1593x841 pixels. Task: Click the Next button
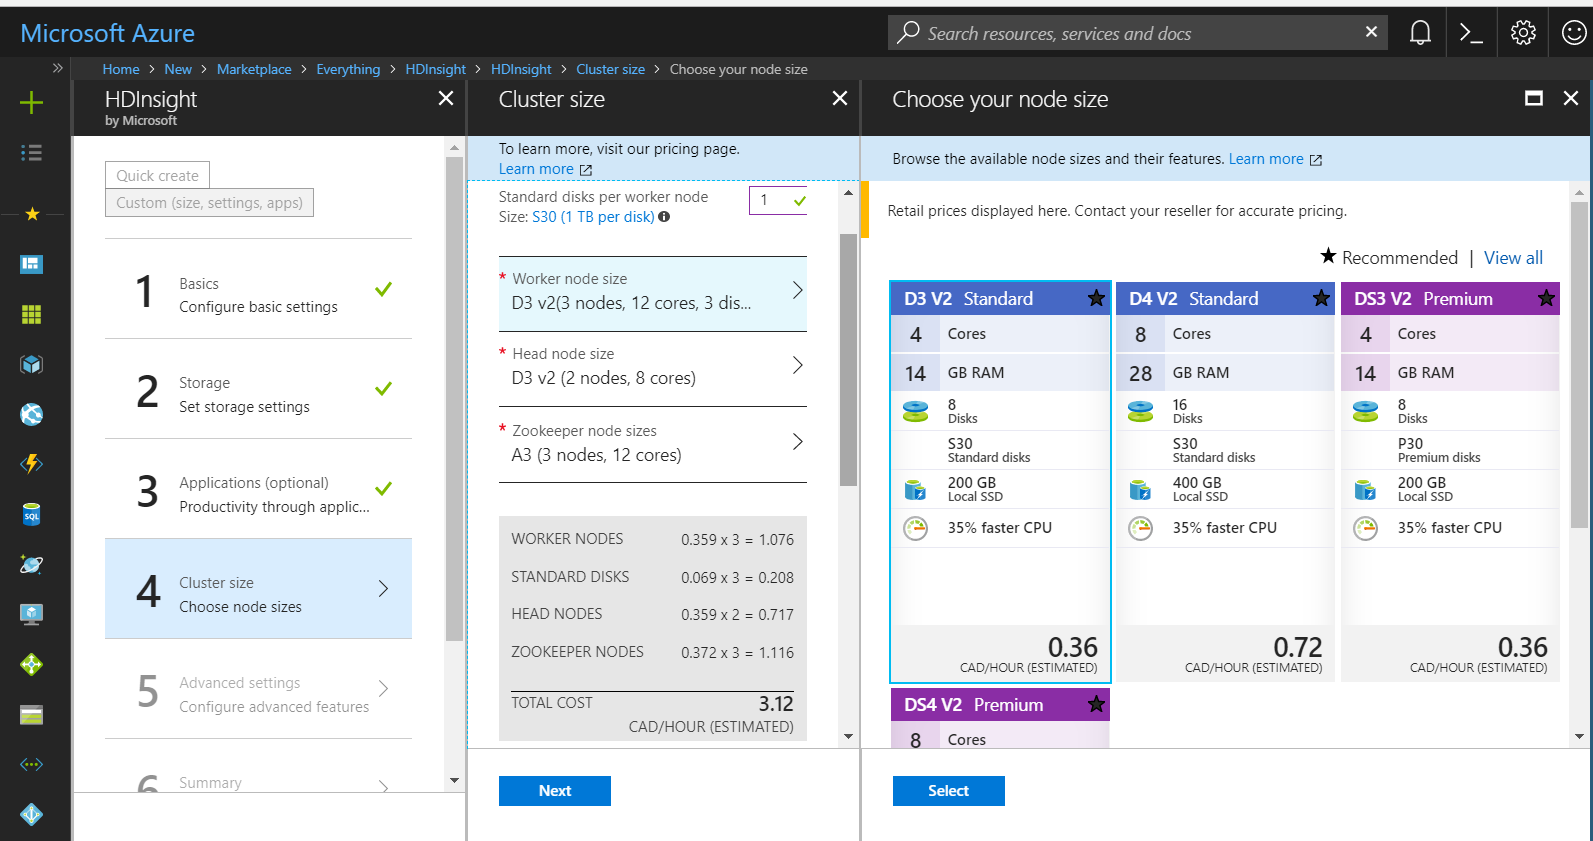coord(555,791)
